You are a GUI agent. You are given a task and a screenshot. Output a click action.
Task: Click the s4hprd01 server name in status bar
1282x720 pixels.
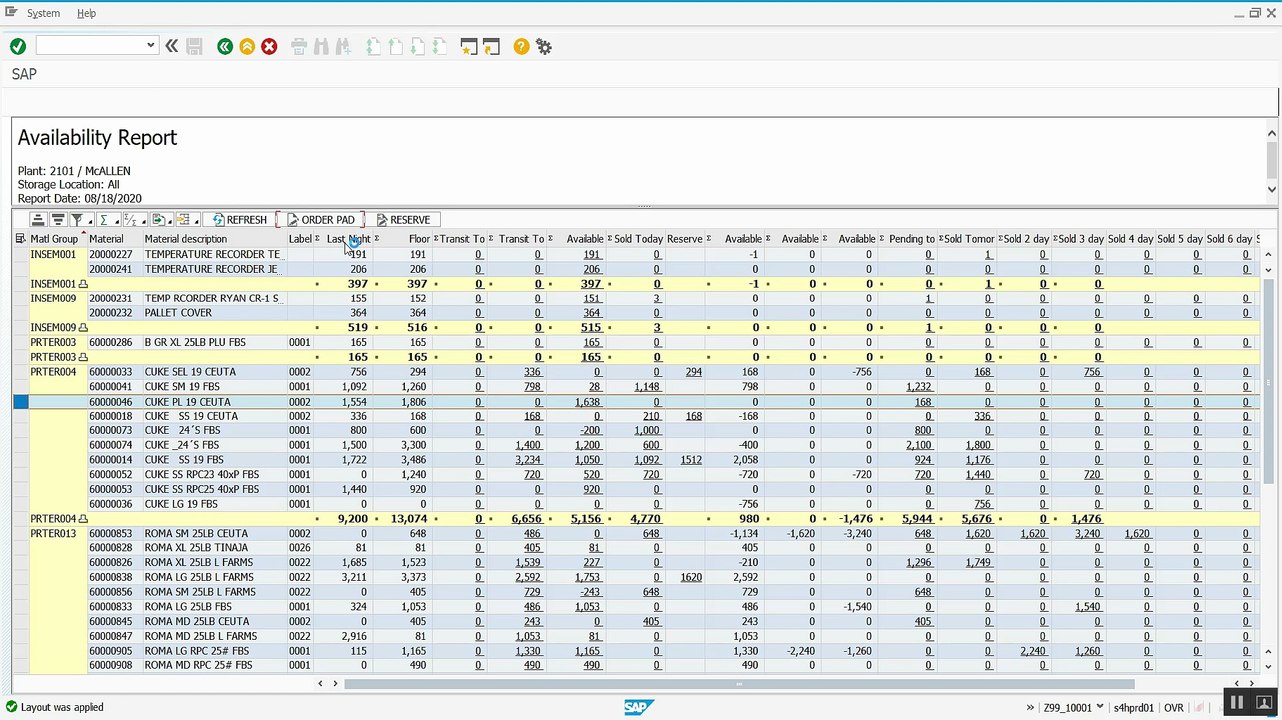pyautogui.click(x=1133, y=708)
